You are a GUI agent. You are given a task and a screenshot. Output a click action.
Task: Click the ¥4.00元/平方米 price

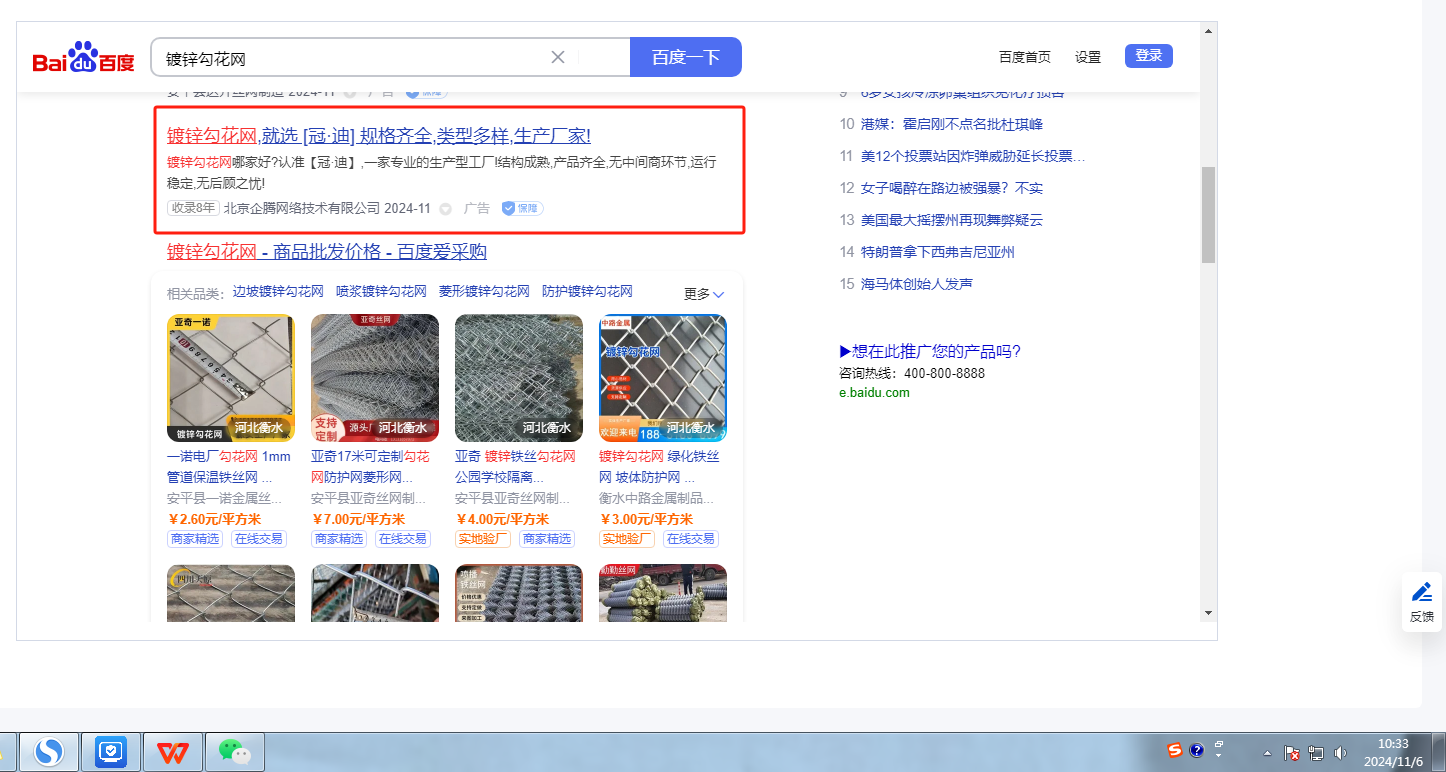click(x=502, y=519)
